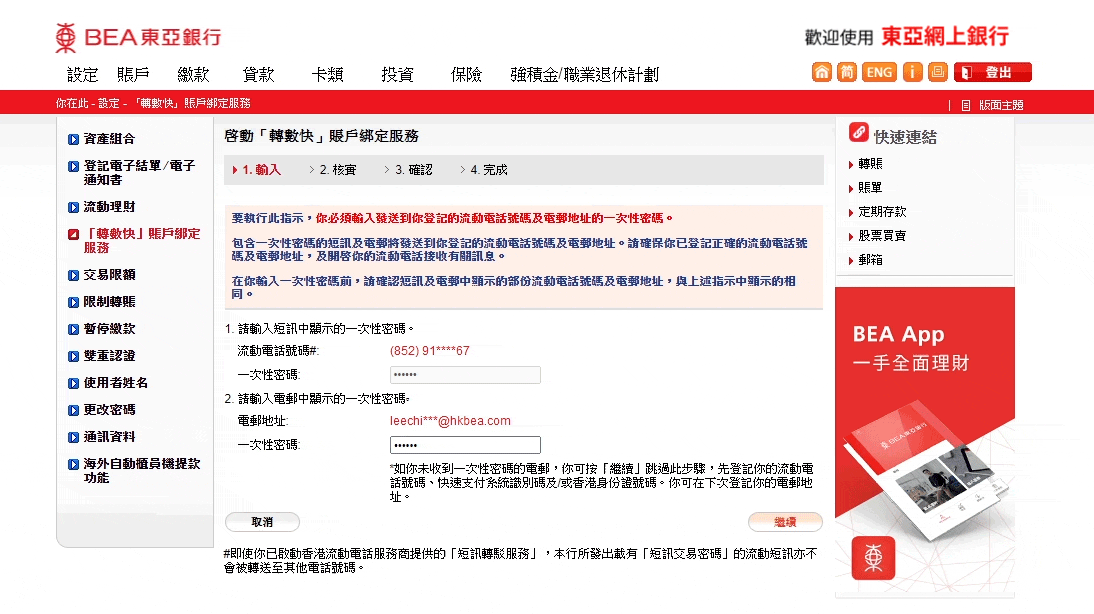The image size is (1094, 614).
Task: Click step '1. 輸入' in the progress bar
Action: [262, 170]
